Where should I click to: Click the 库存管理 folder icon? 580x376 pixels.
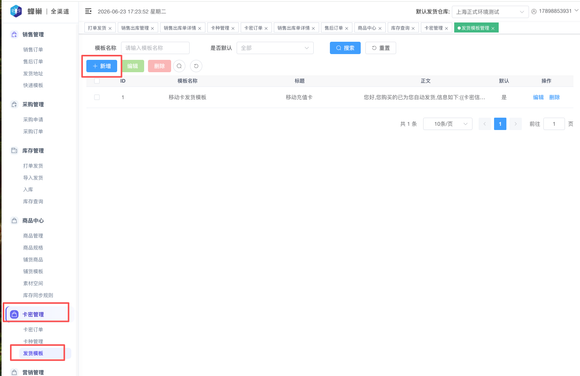coord(14,151)
